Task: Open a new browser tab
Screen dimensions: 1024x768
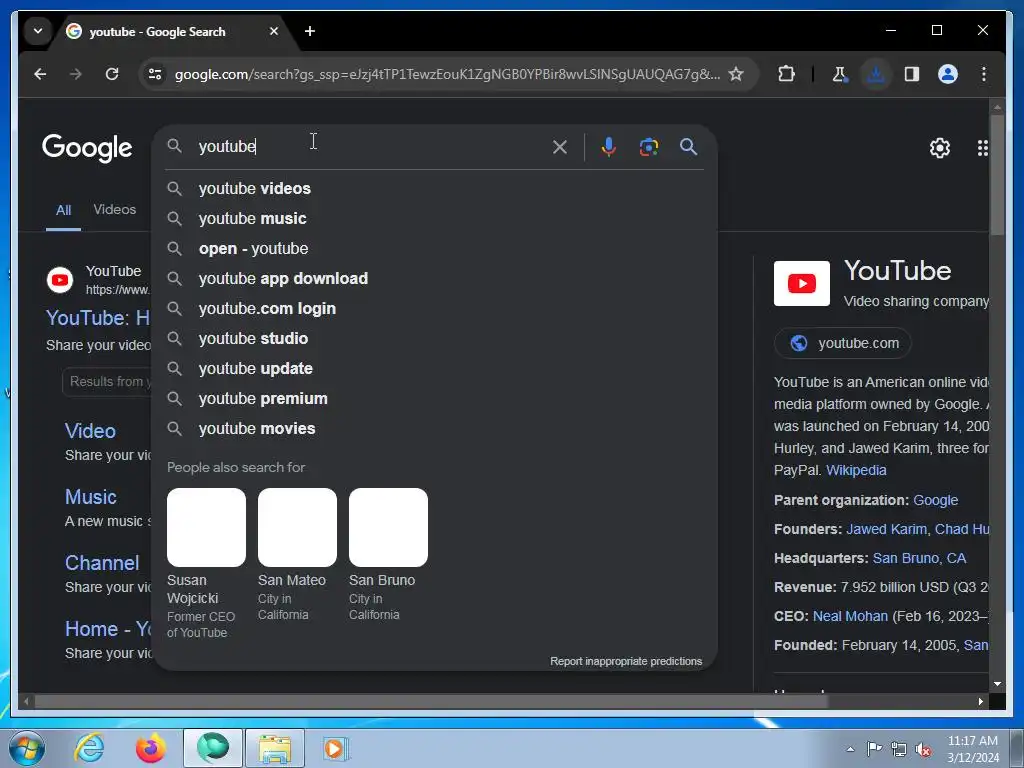Action: pyautogui.click(x=310, y=31)
